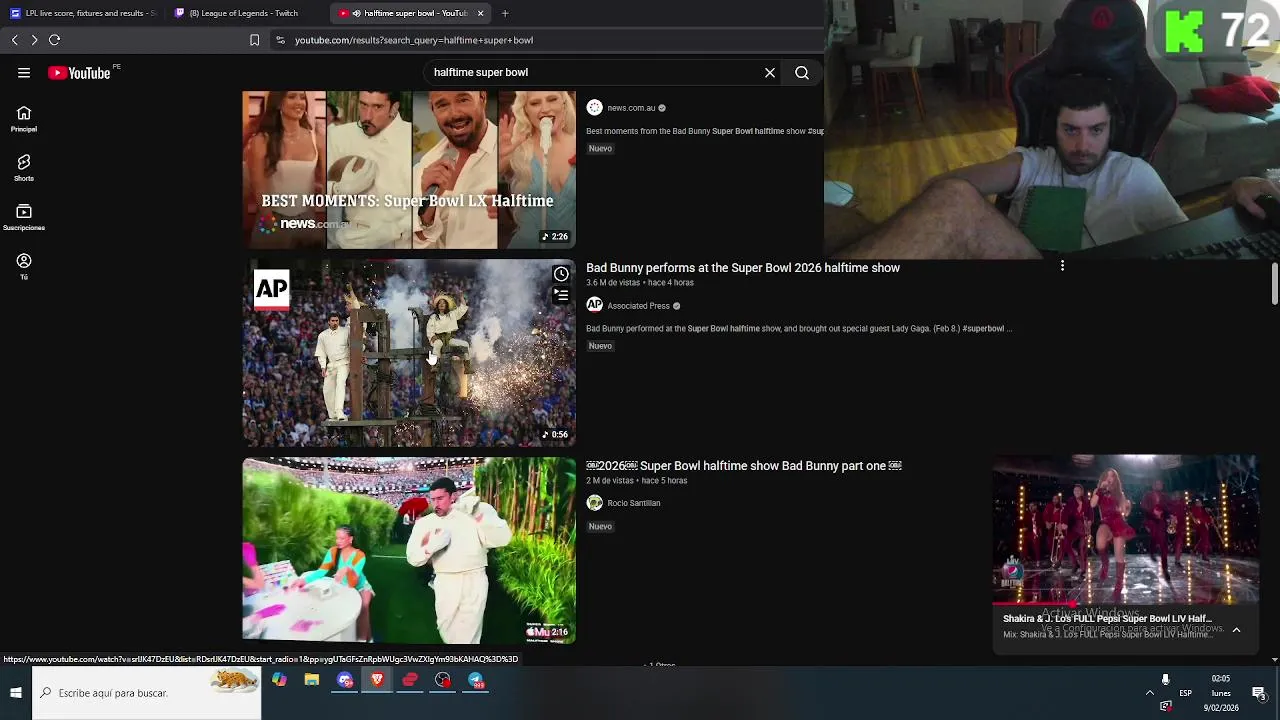Screen dimensions: 1280x720
Task: Seek the miniplayer red progress bar
Action: click(1125, 604)
